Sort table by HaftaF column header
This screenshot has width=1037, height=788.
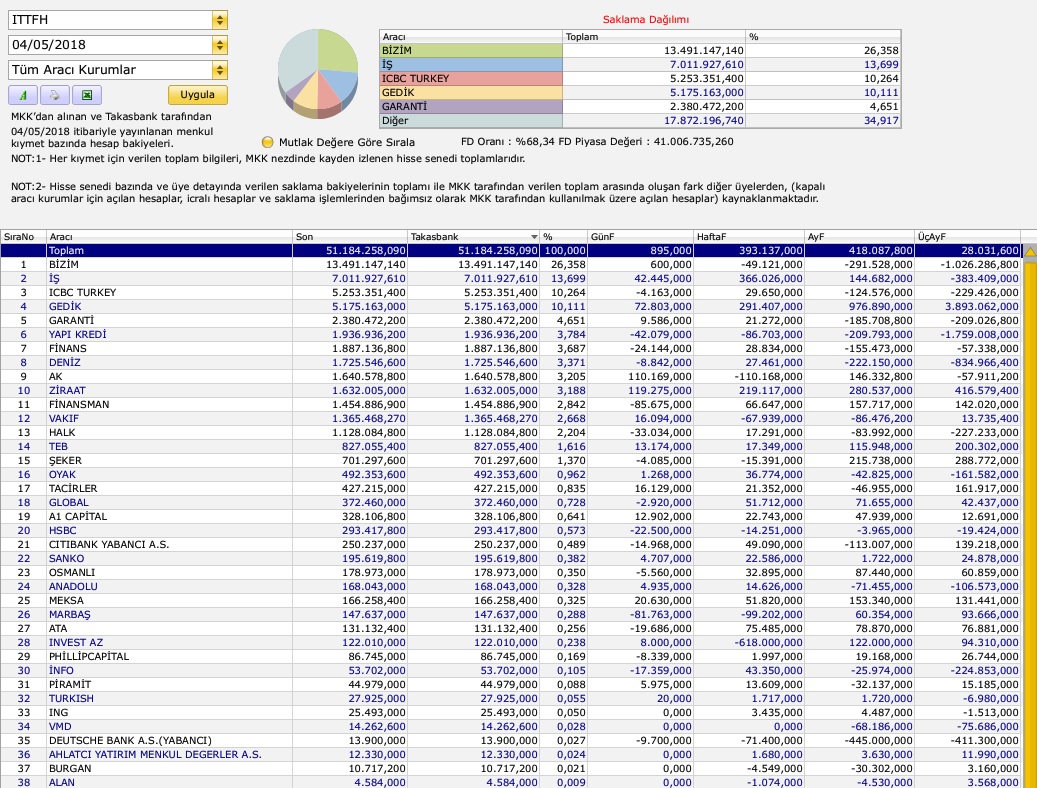pyautogui.click(x=749, y=237)
